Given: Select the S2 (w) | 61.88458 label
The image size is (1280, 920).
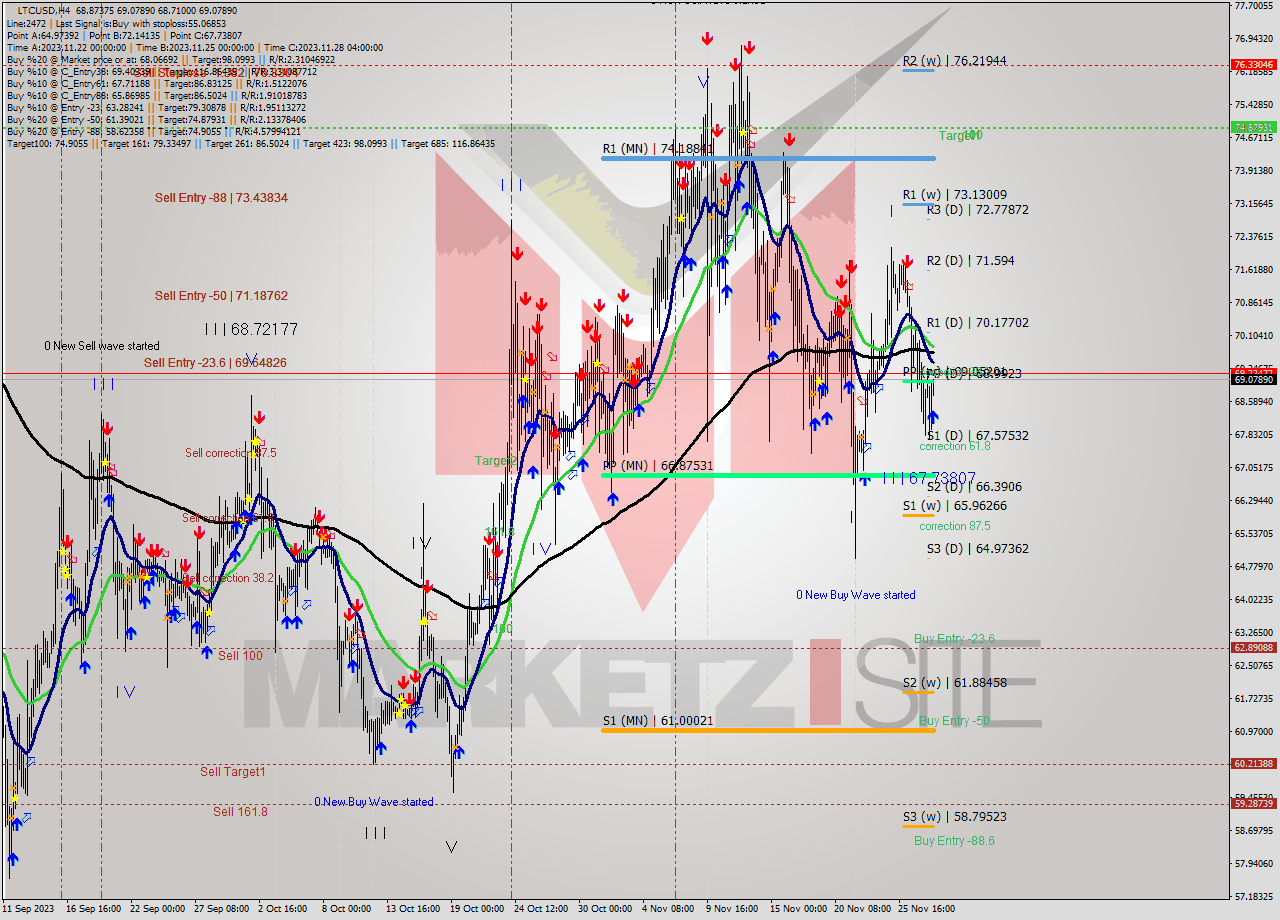Looking at the screenshot, I should coord(954,683).
